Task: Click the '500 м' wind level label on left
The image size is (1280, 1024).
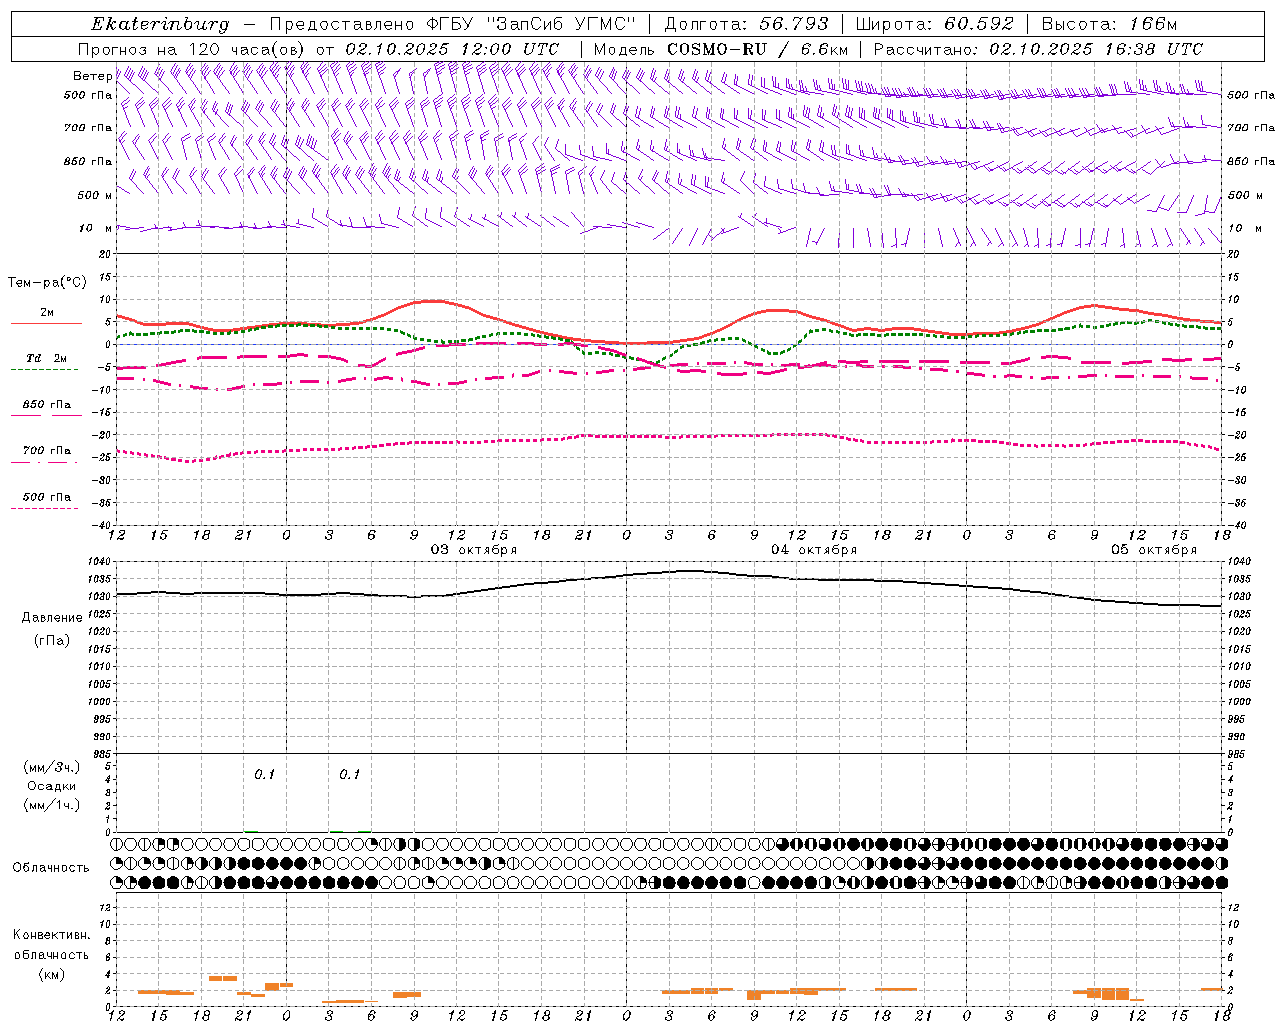Action: coord(96,195)
